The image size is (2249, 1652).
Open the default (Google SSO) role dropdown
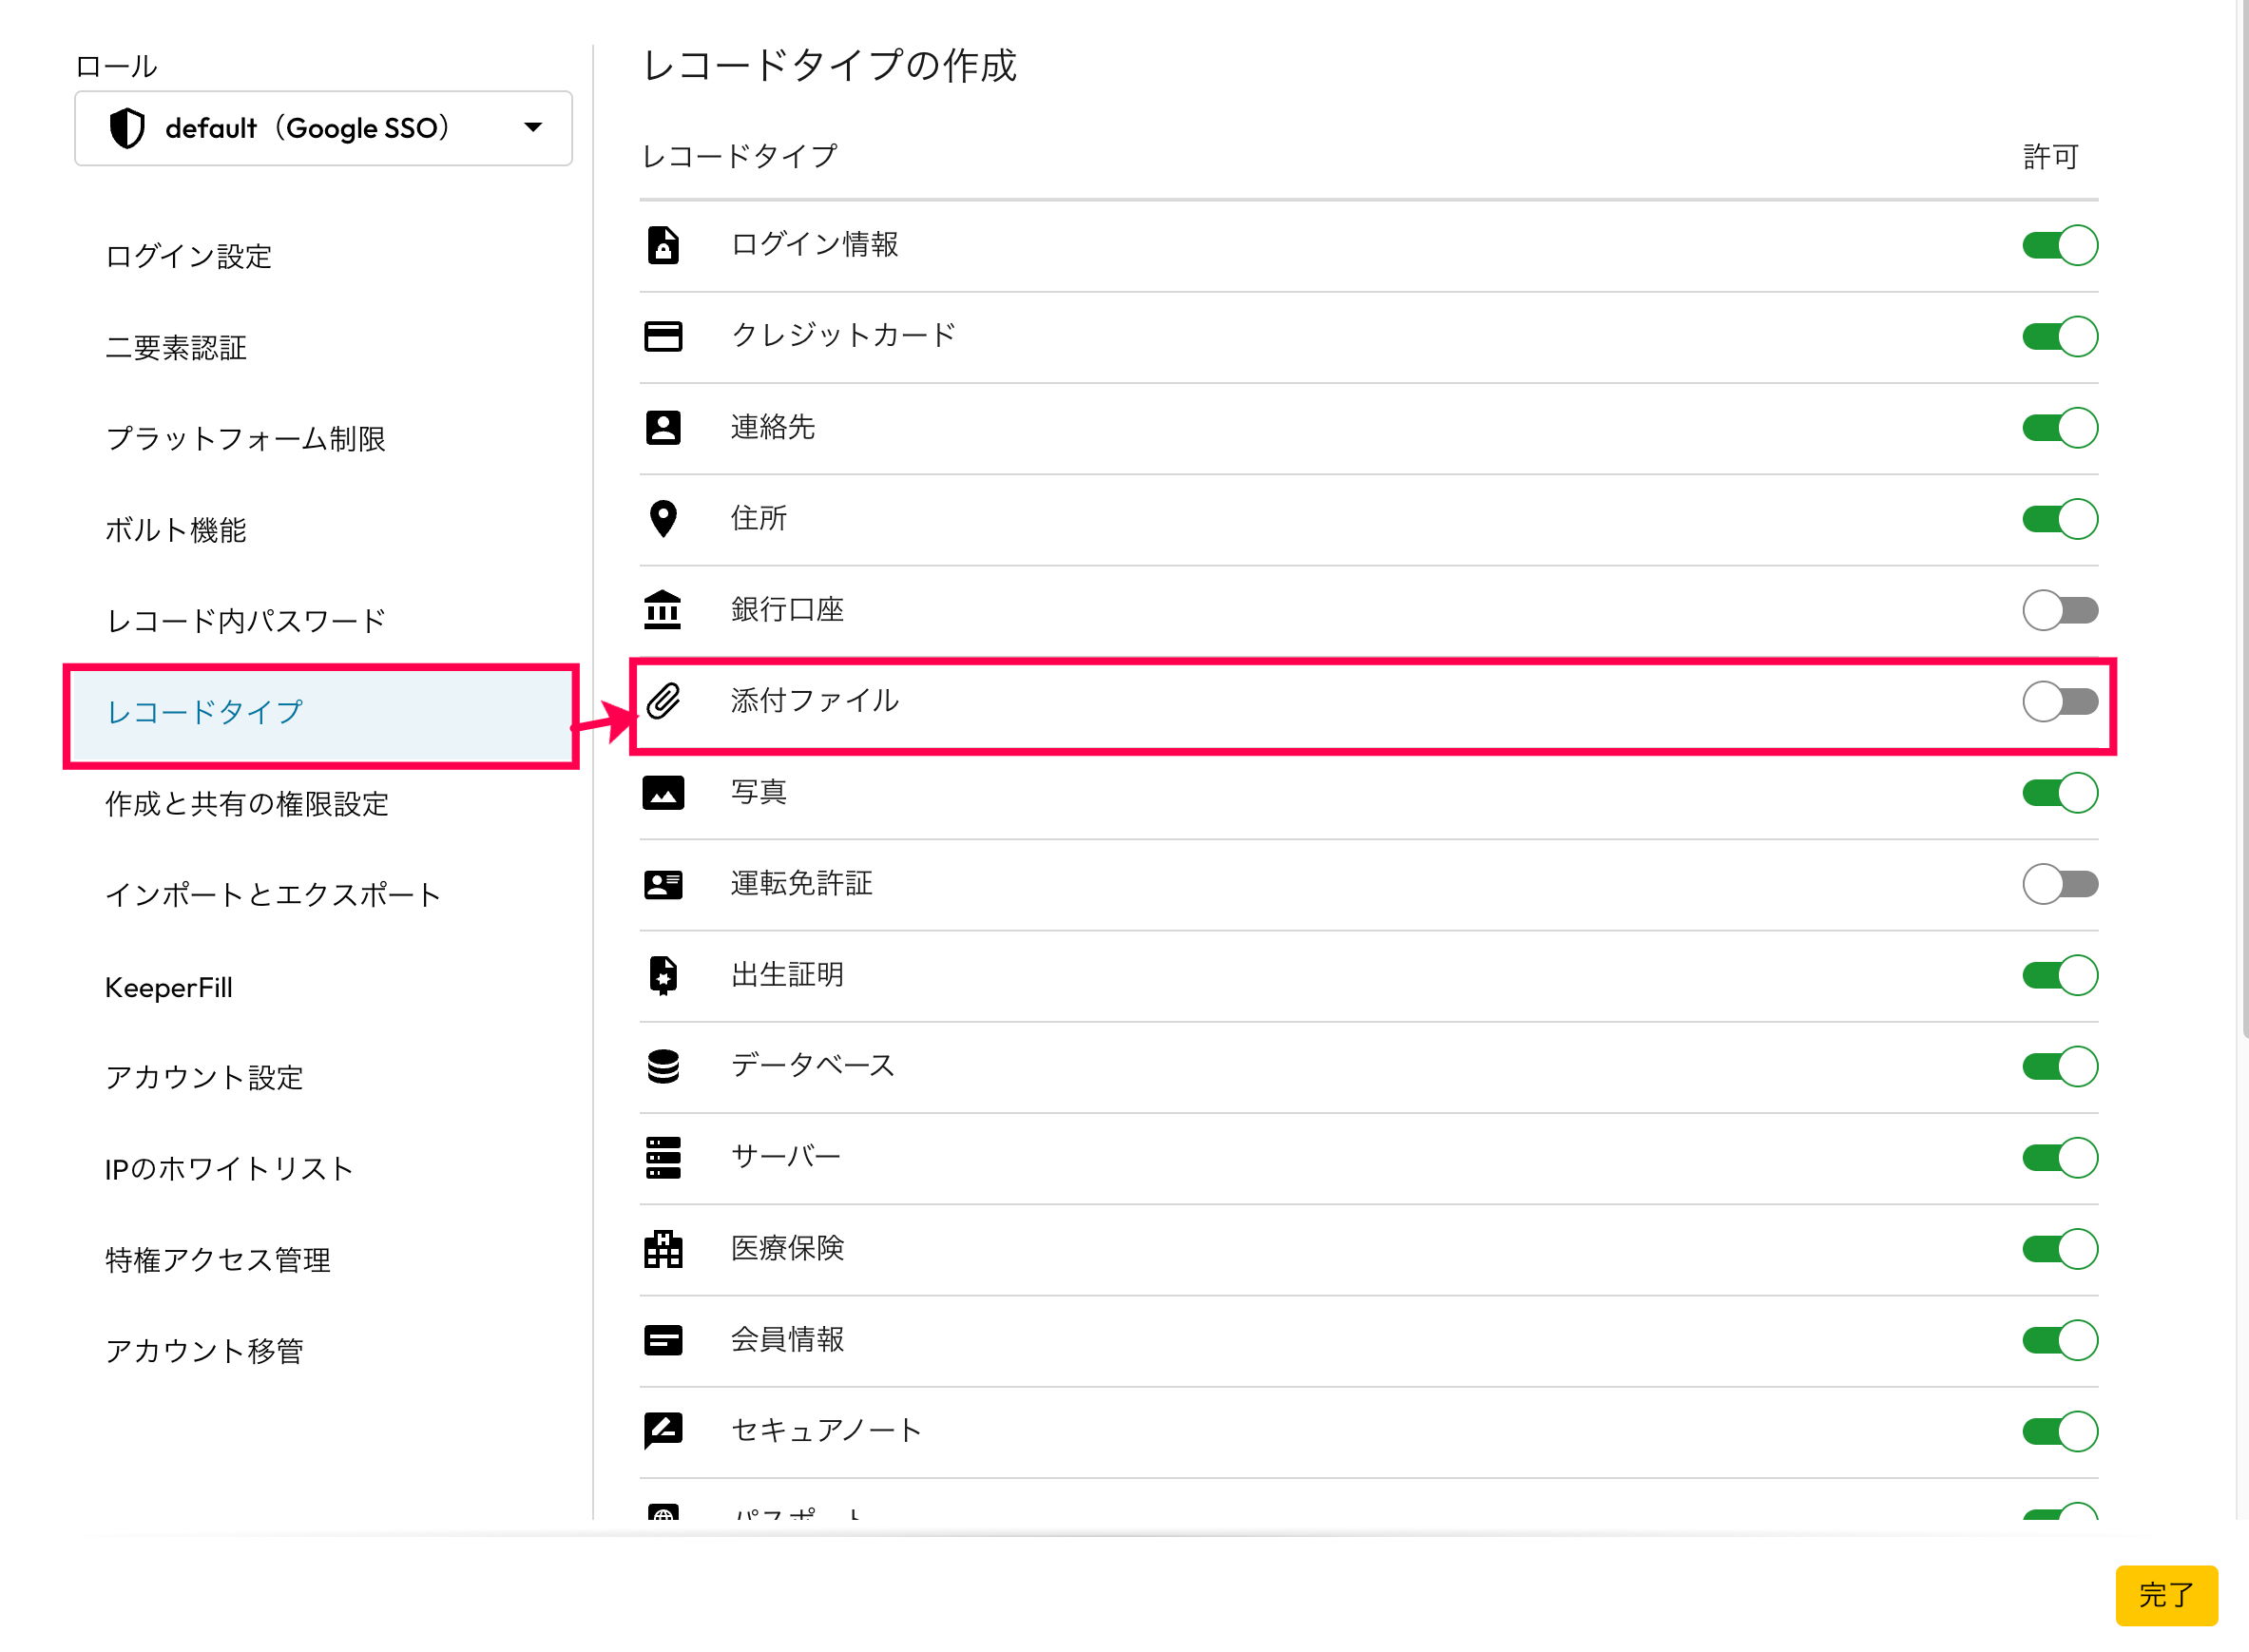coord(323,128)
